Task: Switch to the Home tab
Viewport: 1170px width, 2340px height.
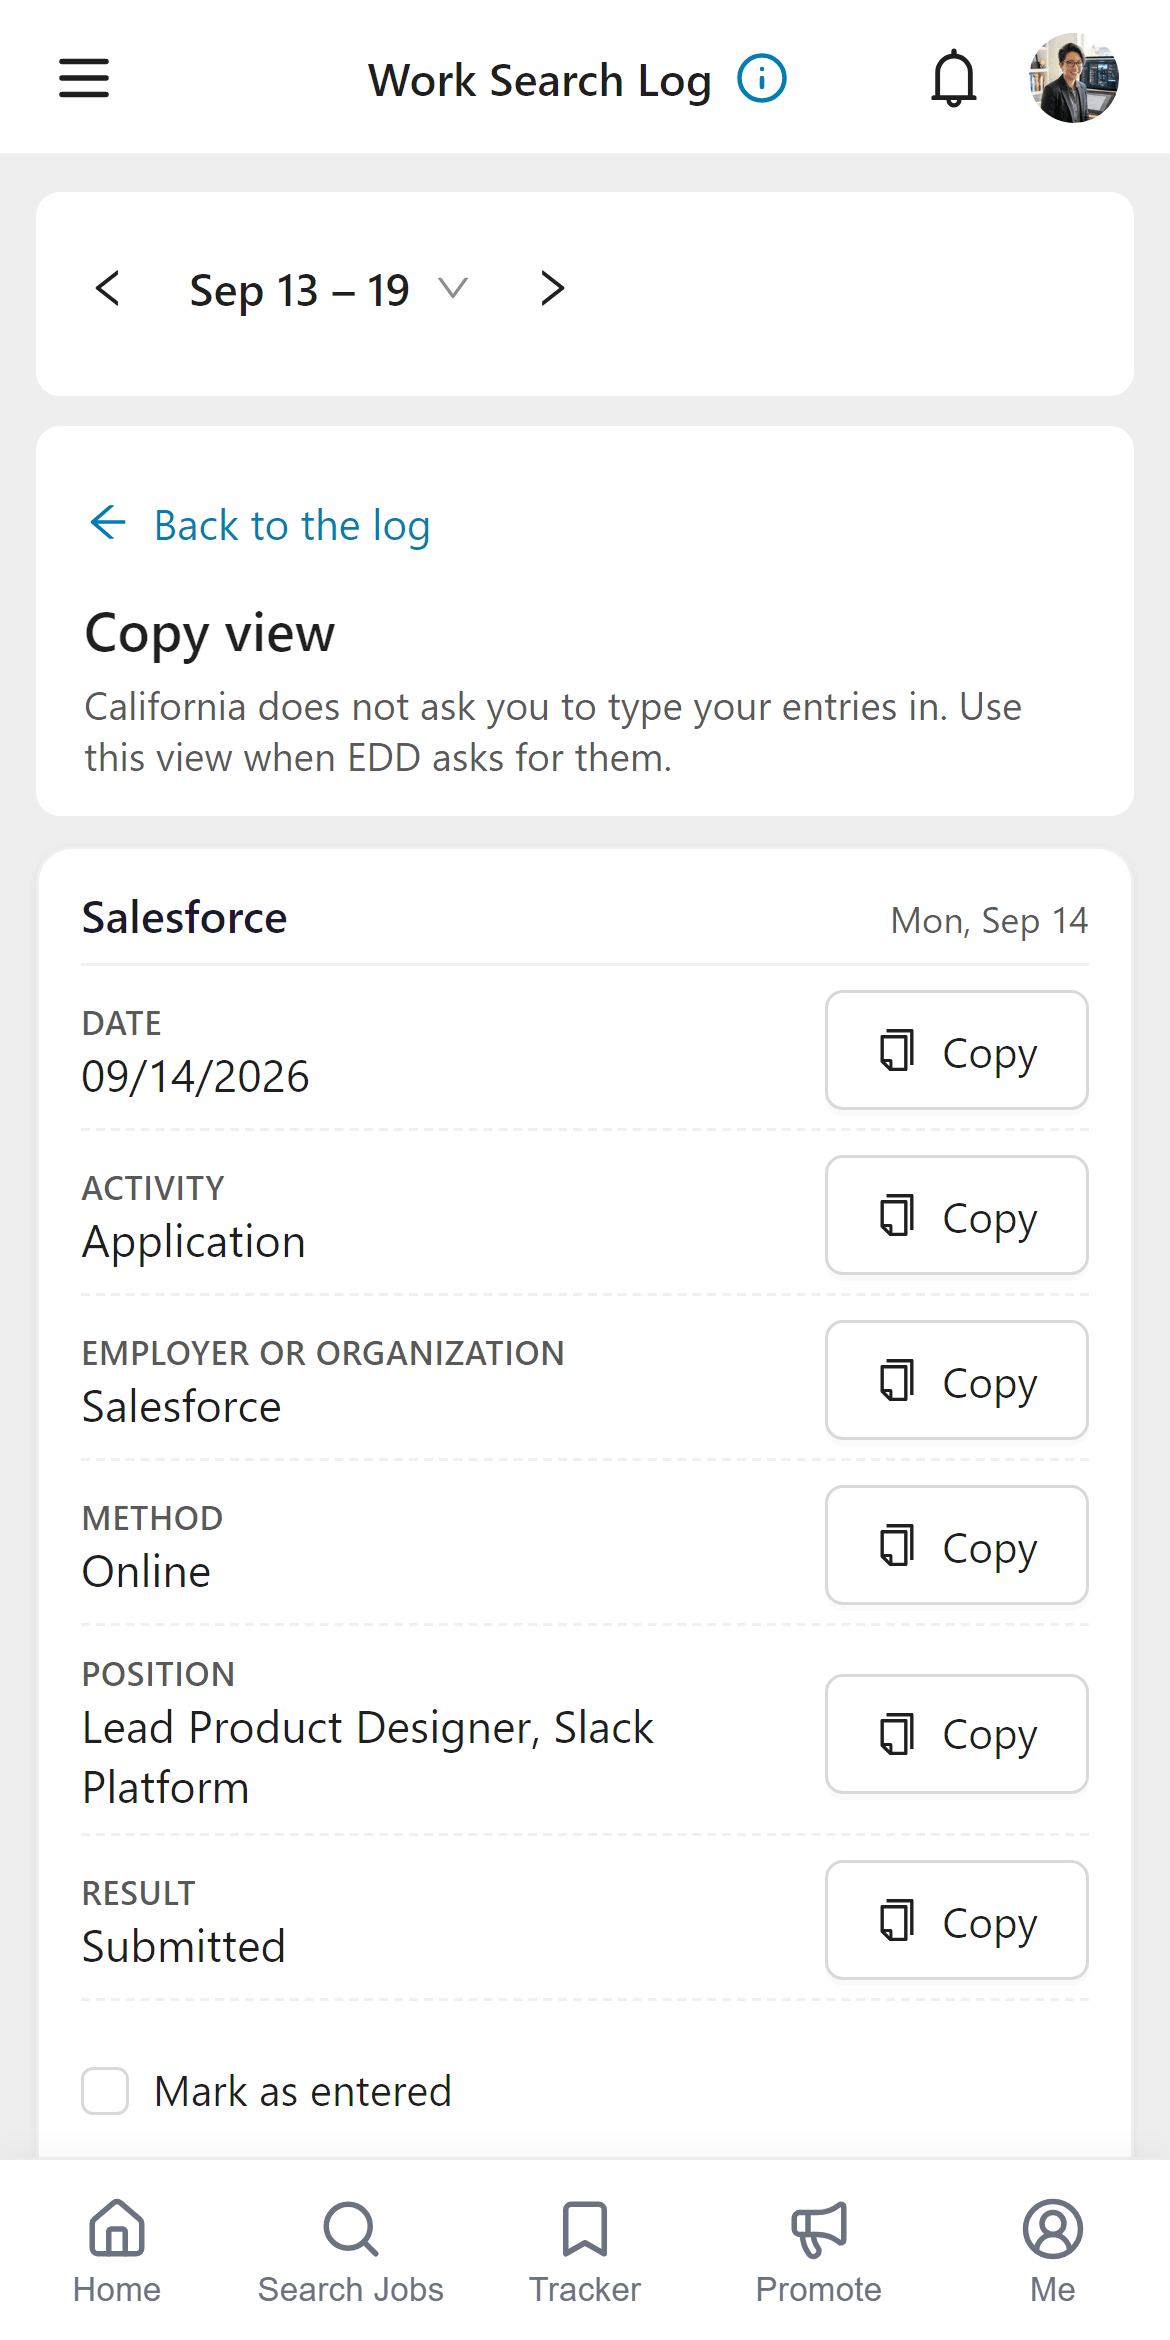Action: point(117,2251)
